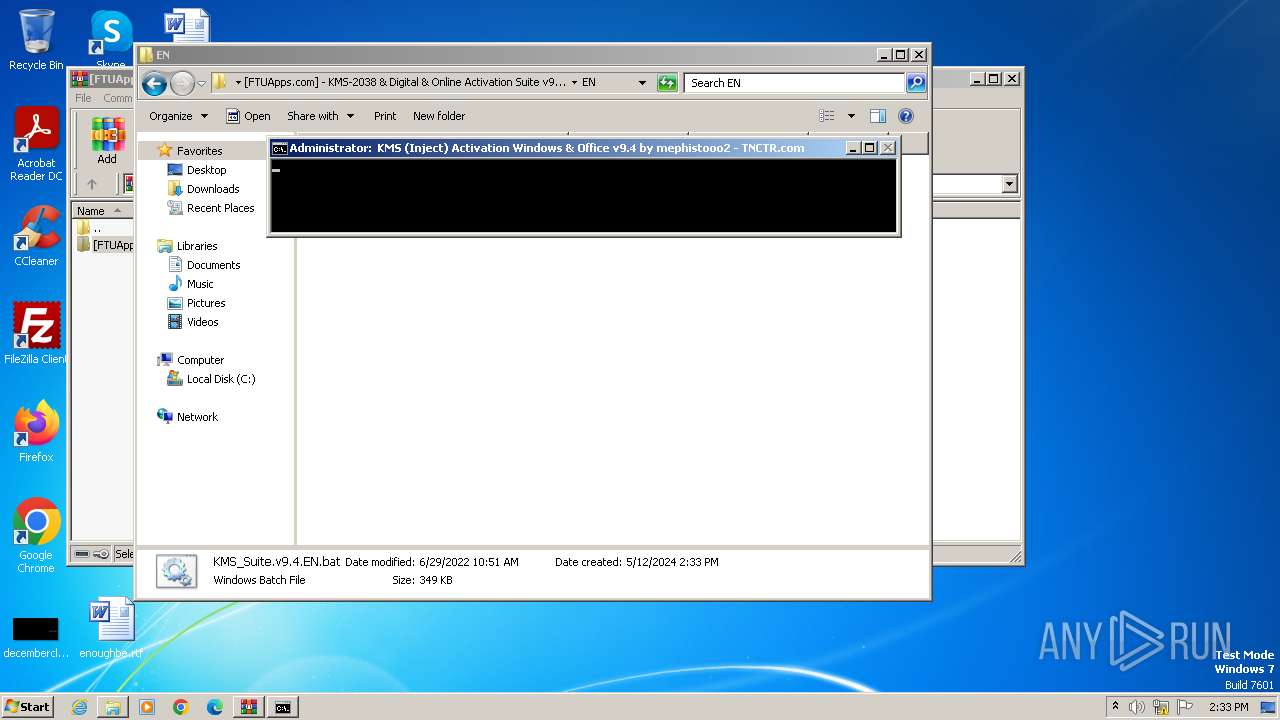The image size is (1280, 720).
Task: Open Internet Explorer from taskbar
Action: coord(79,707)
